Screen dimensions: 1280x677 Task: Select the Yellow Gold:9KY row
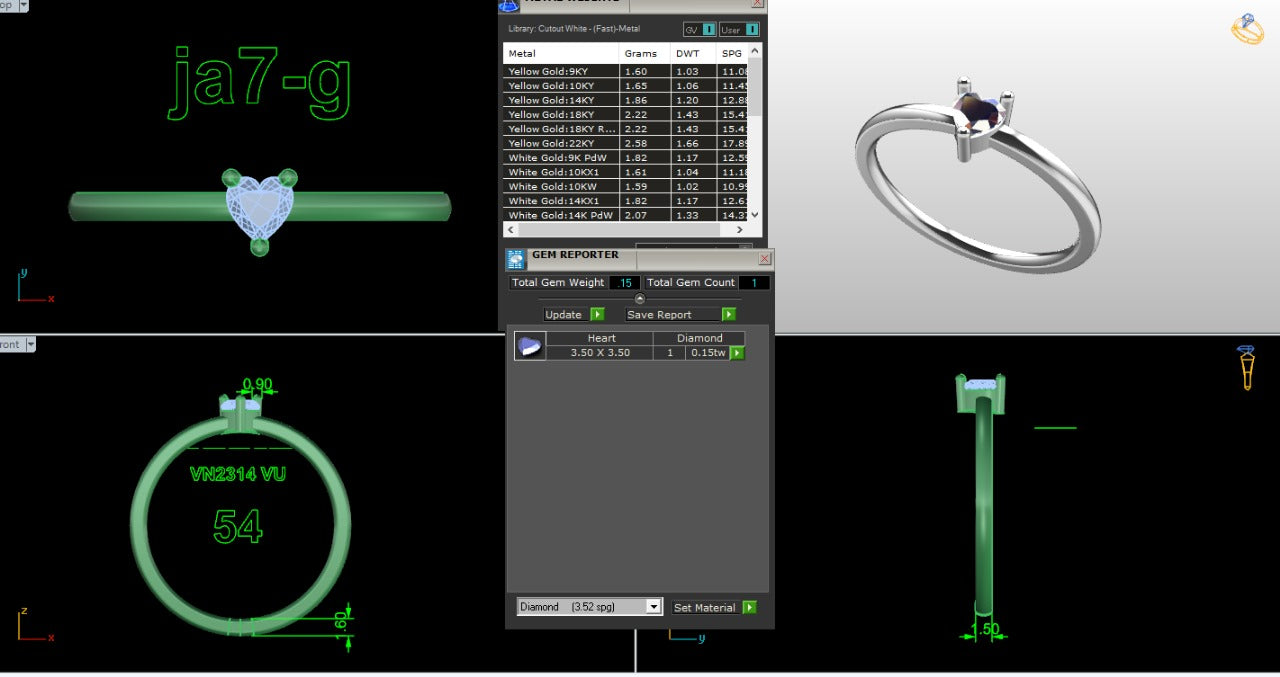(x=625, y=72)
